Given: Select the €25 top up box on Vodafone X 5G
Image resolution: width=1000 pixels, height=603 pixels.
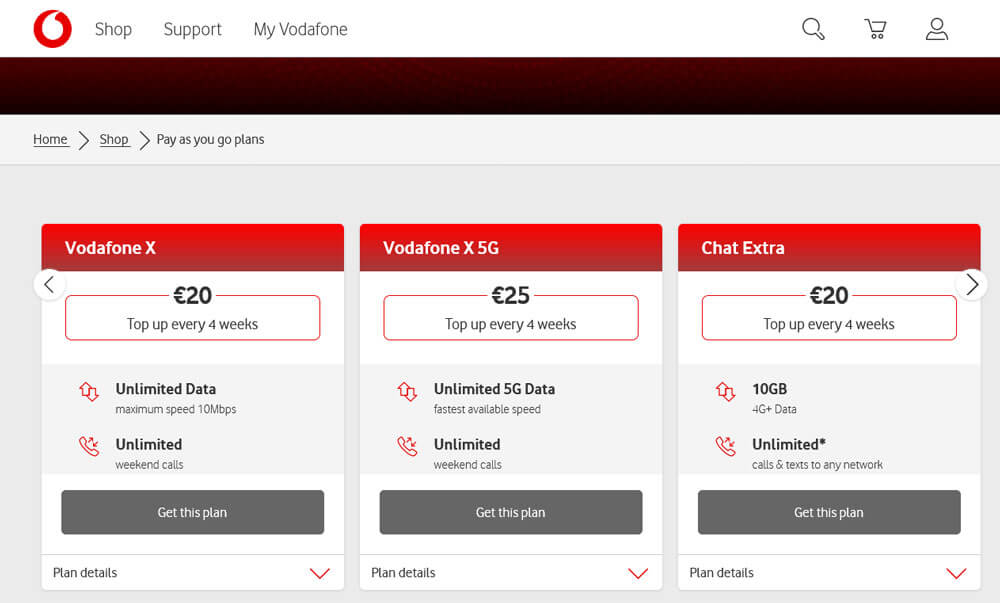Looking at the screenshot, I should pyautogui.click(x=511, y=316).
